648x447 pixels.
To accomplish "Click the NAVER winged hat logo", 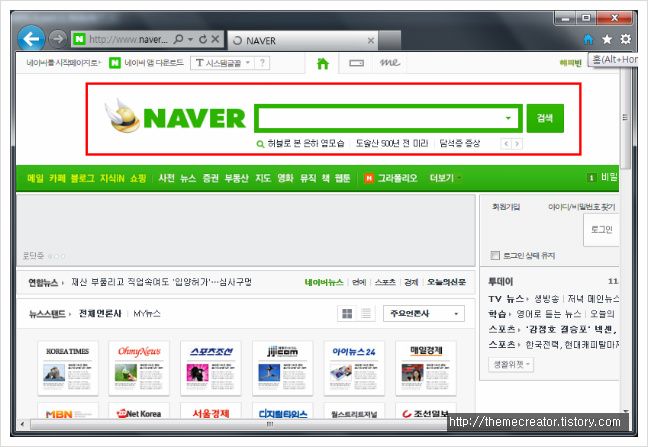I will (122, 117).
